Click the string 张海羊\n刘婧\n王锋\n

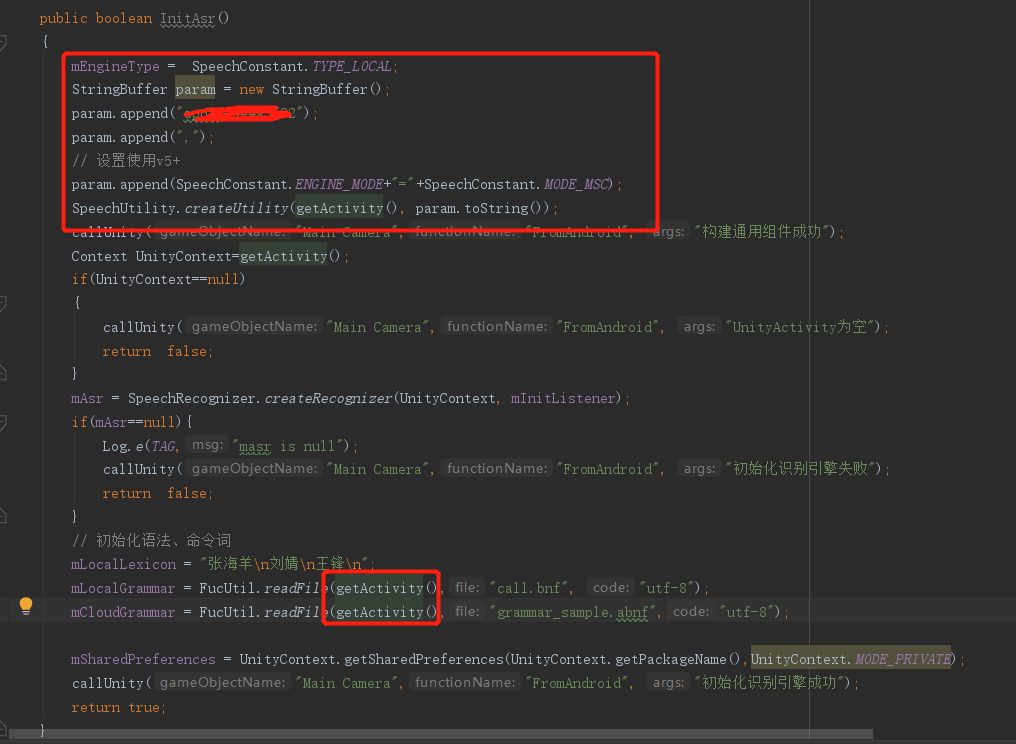pos(284,564)
